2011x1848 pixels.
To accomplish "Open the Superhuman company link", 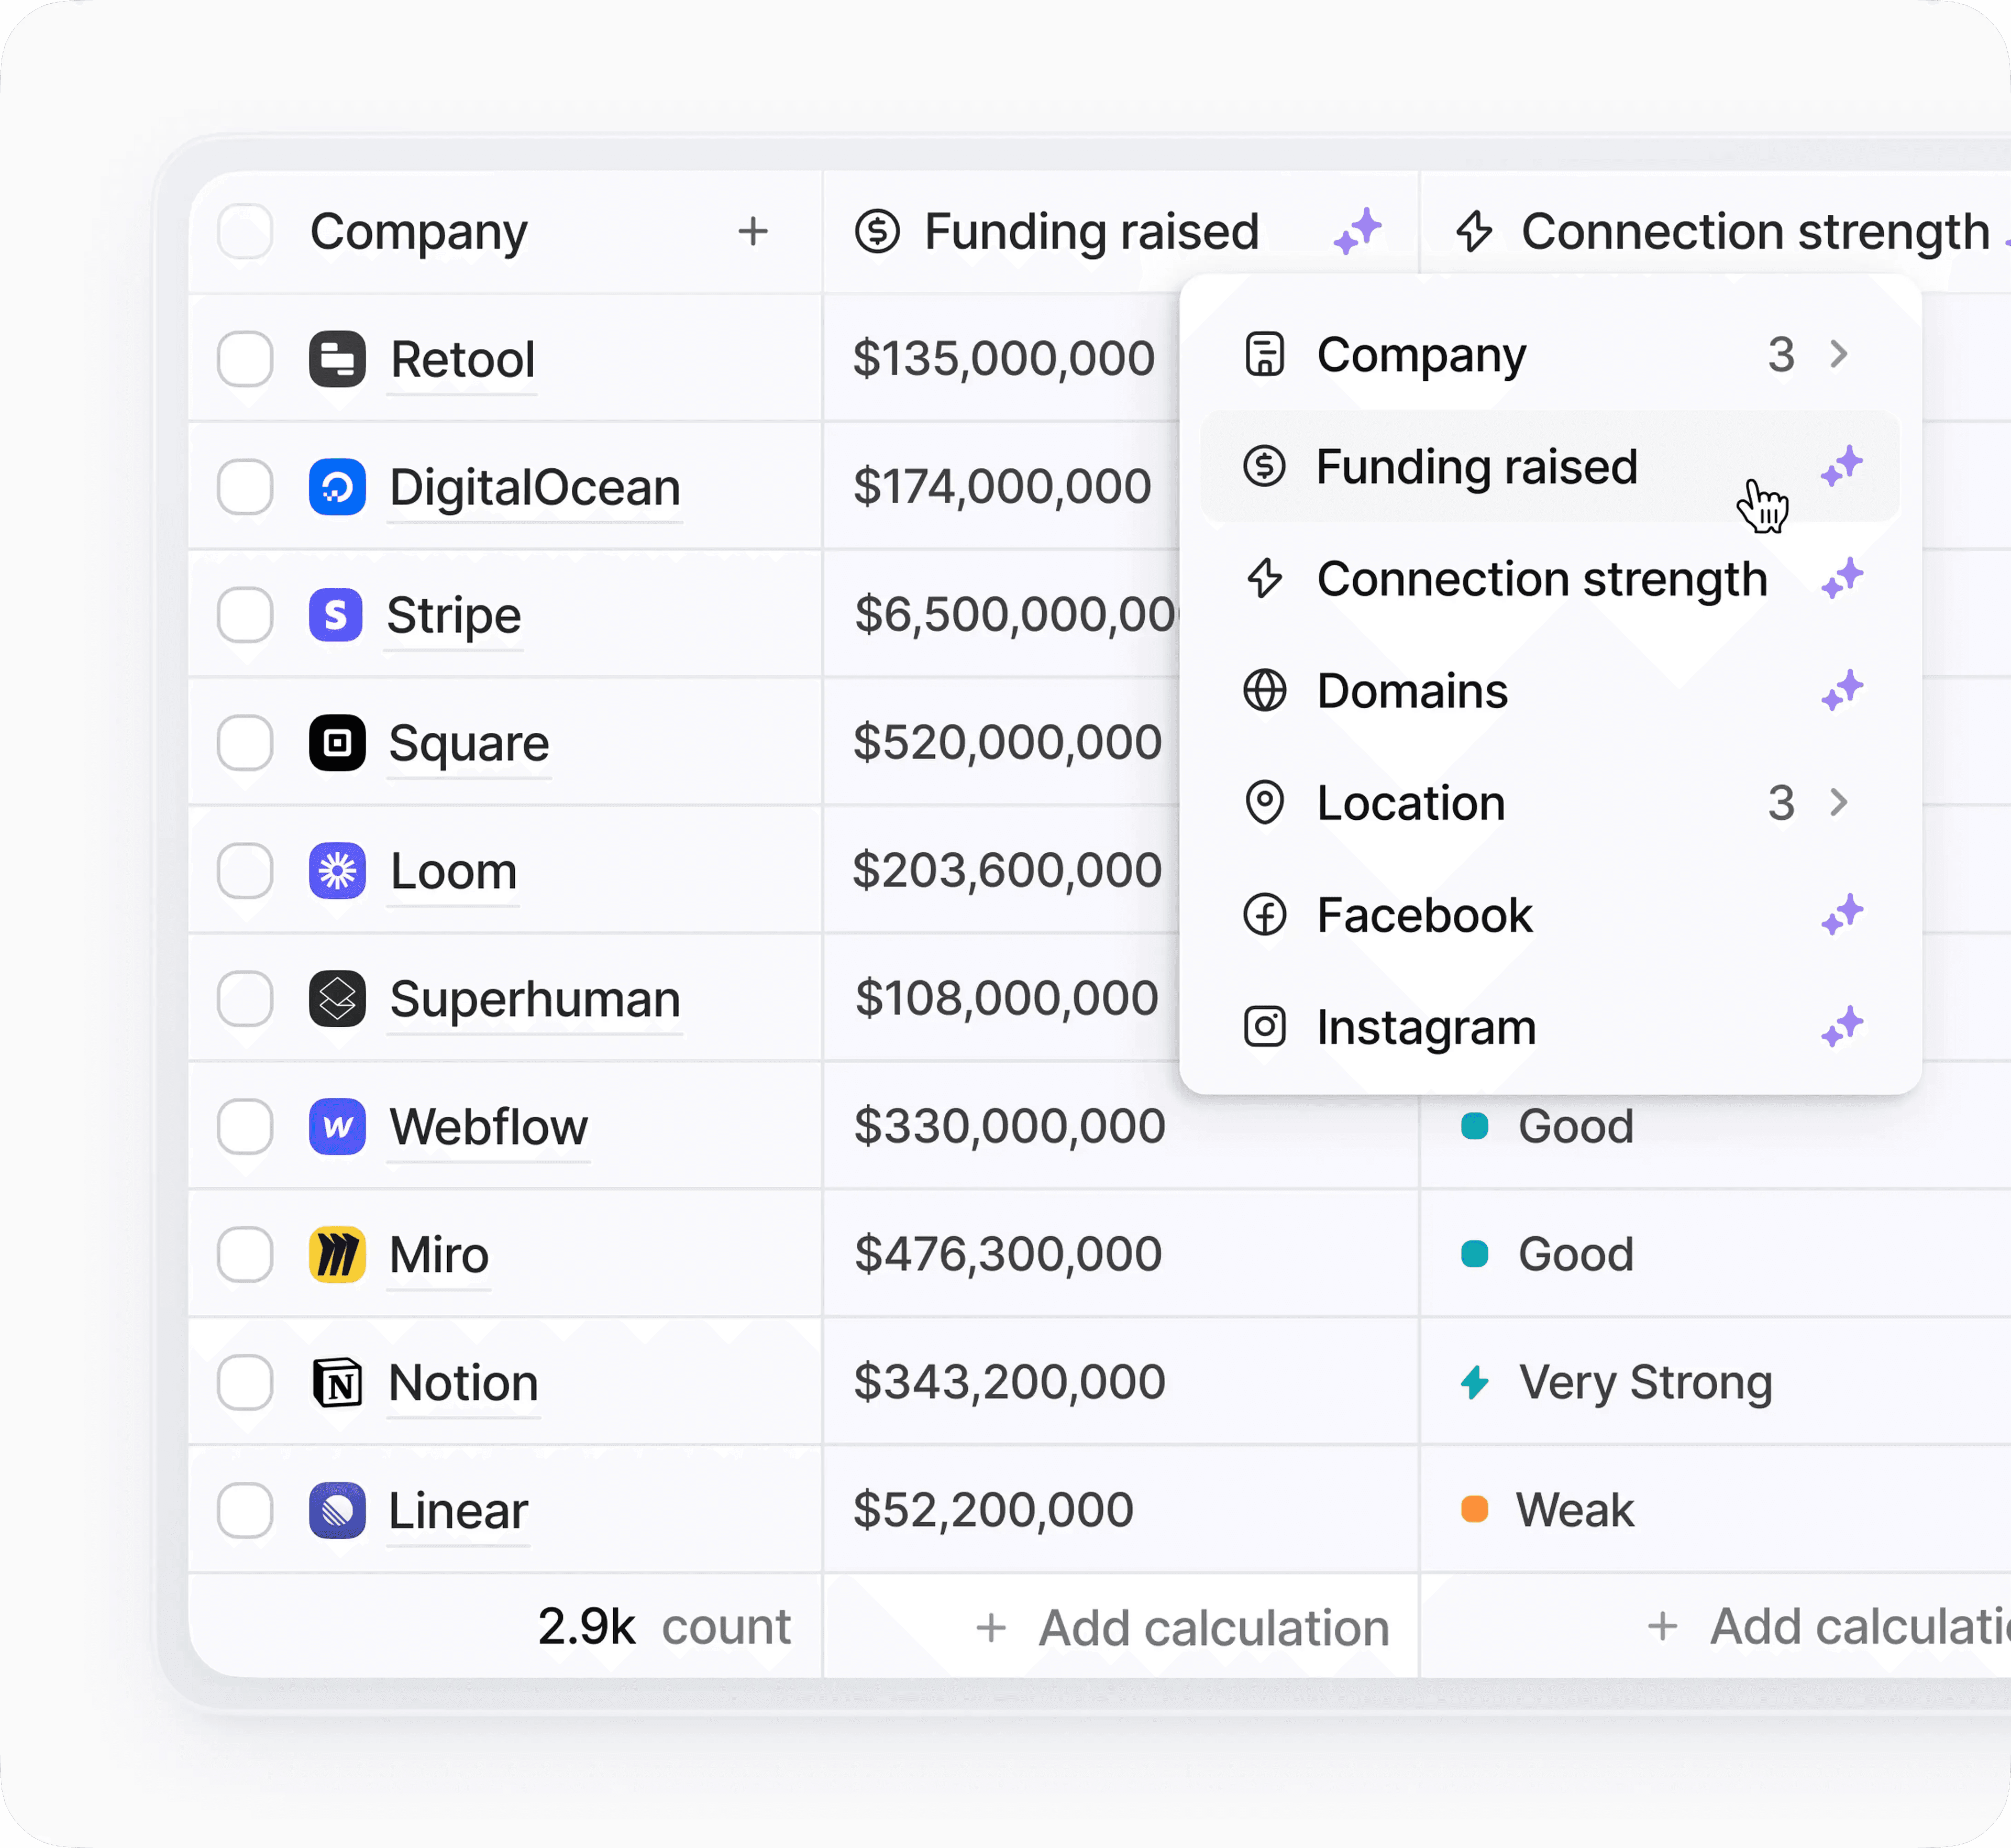I will [x=534, y=999].
